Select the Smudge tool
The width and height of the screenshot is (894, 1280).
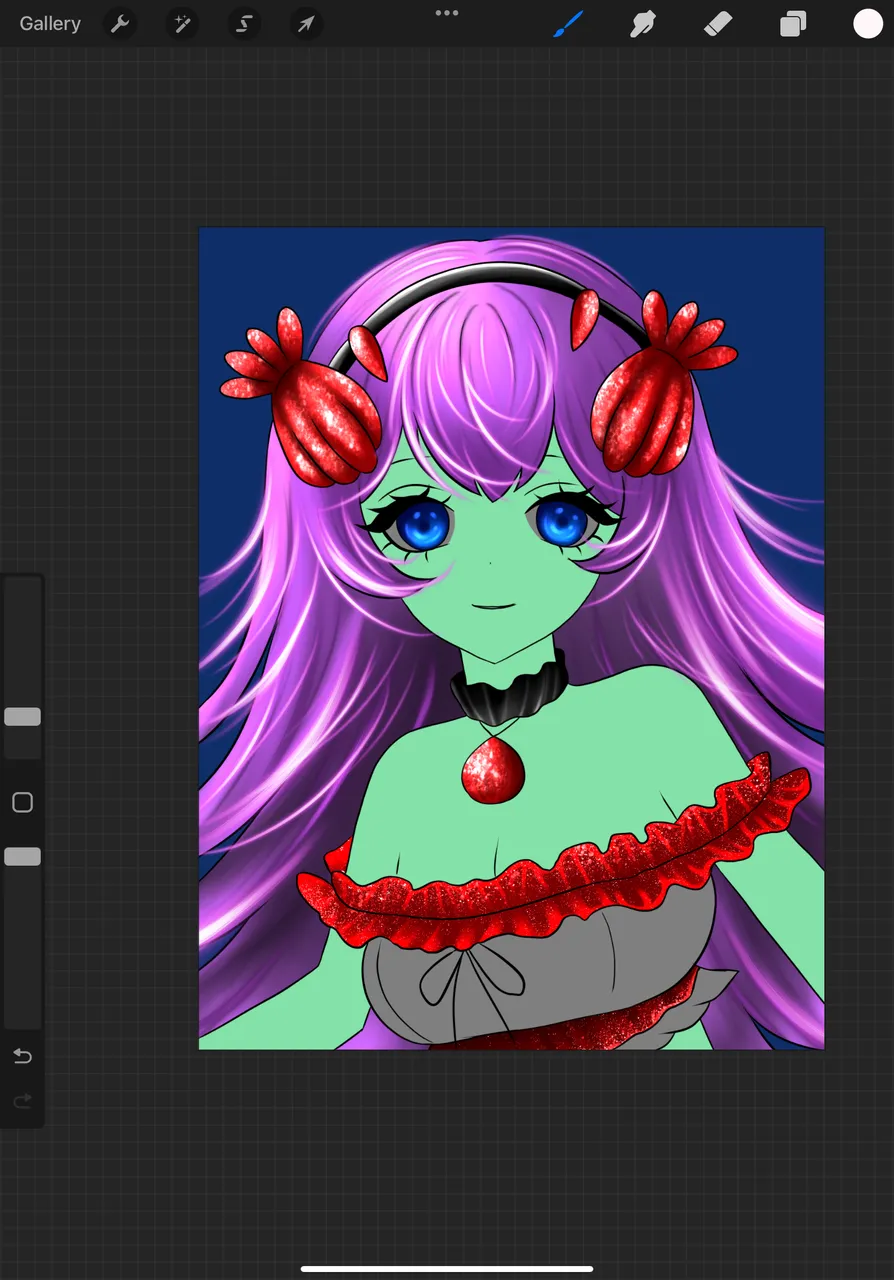pos(643,24)
